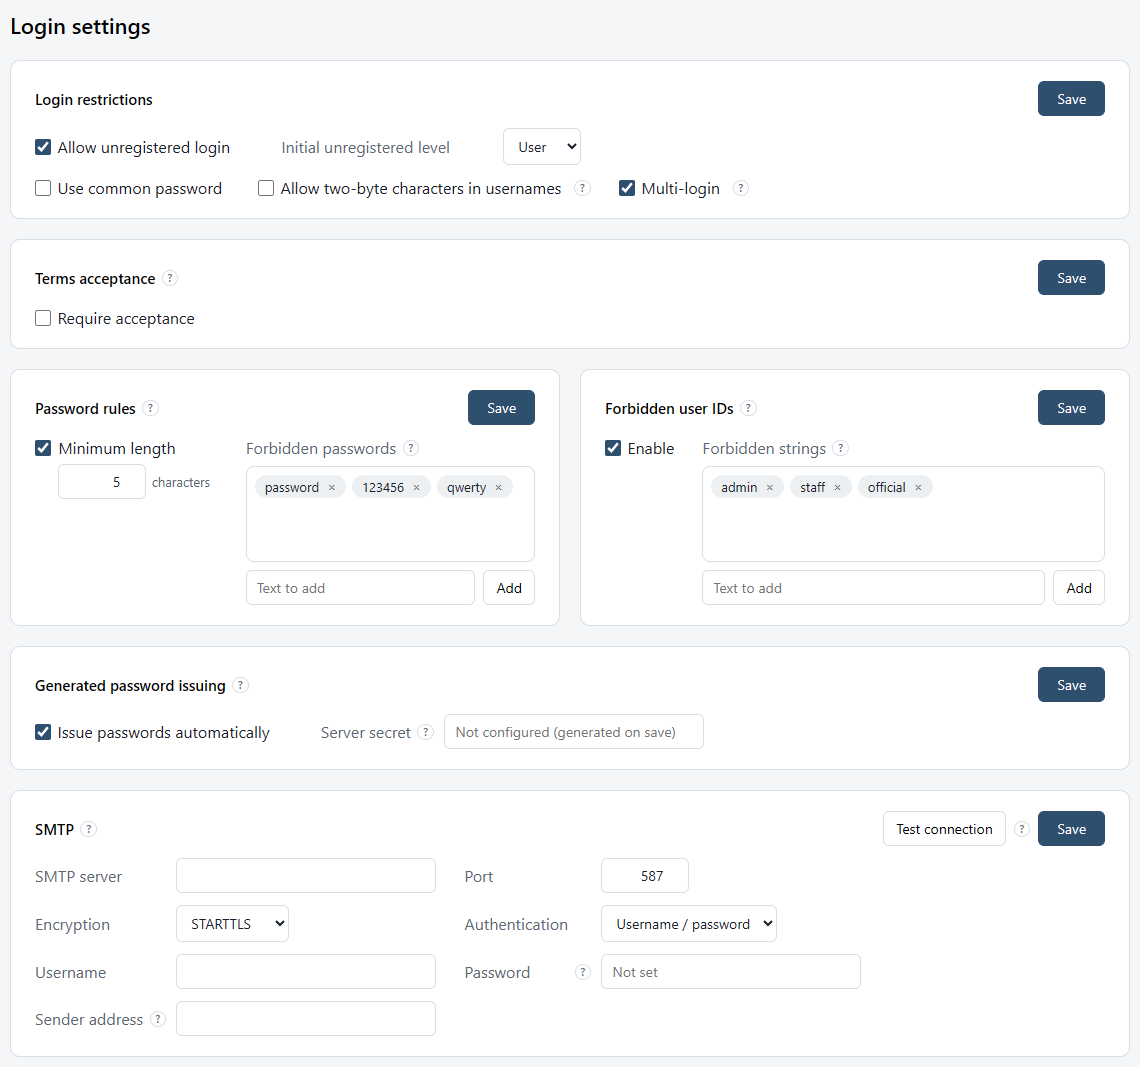Save the Login restrictions section
This screenshot has height=1067, width=1140.
(x=1071, y=99)
